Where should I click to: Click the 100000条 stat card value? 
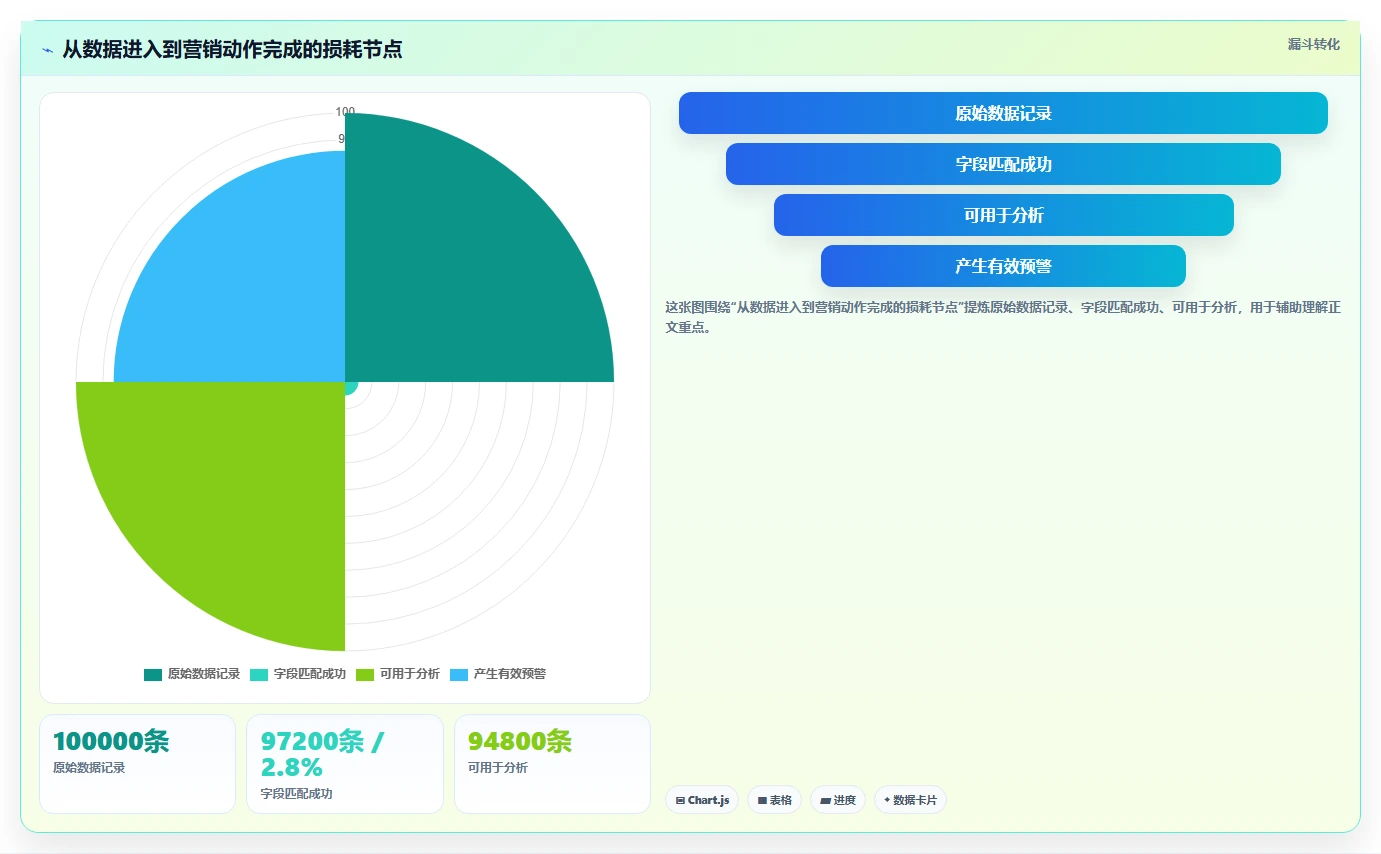click(111, 741)
